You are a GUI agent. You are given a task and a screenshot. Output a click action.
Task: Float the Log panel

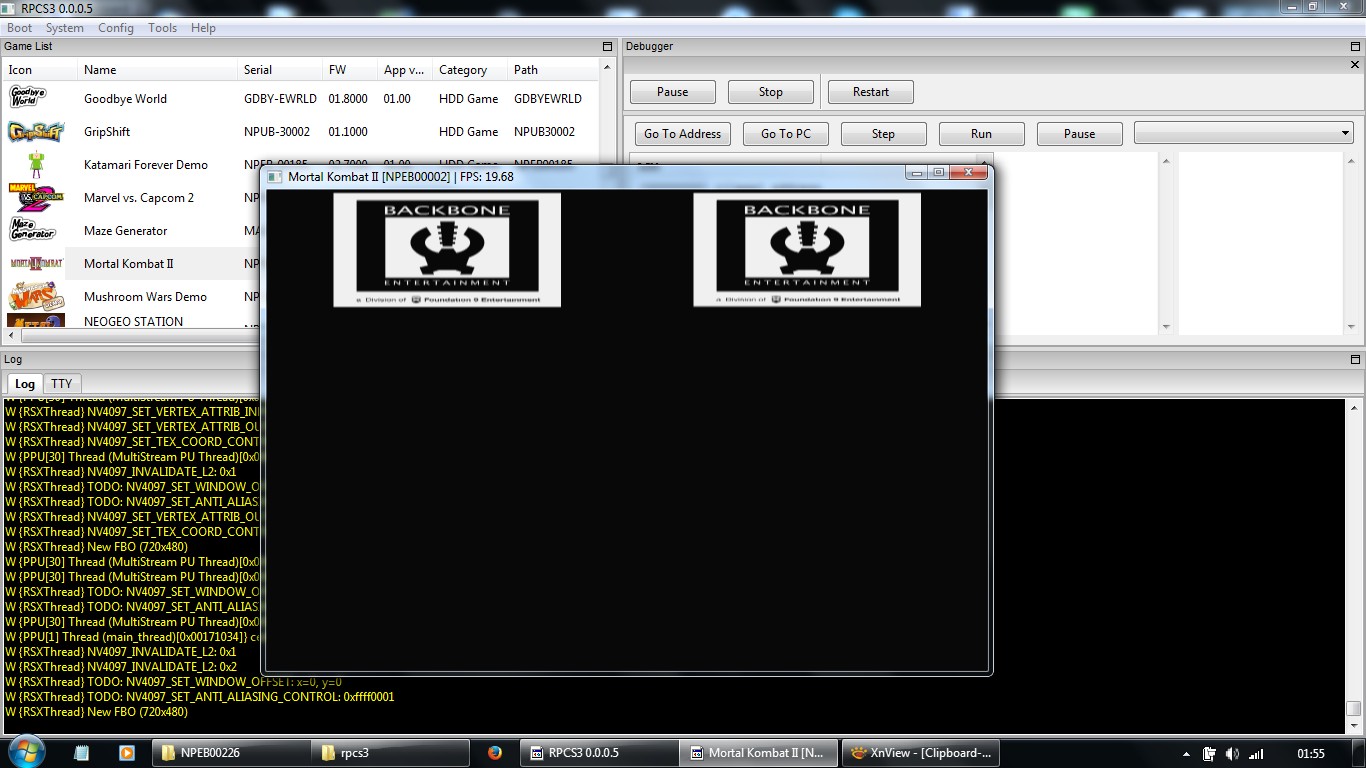click(x=1356, y=360)
